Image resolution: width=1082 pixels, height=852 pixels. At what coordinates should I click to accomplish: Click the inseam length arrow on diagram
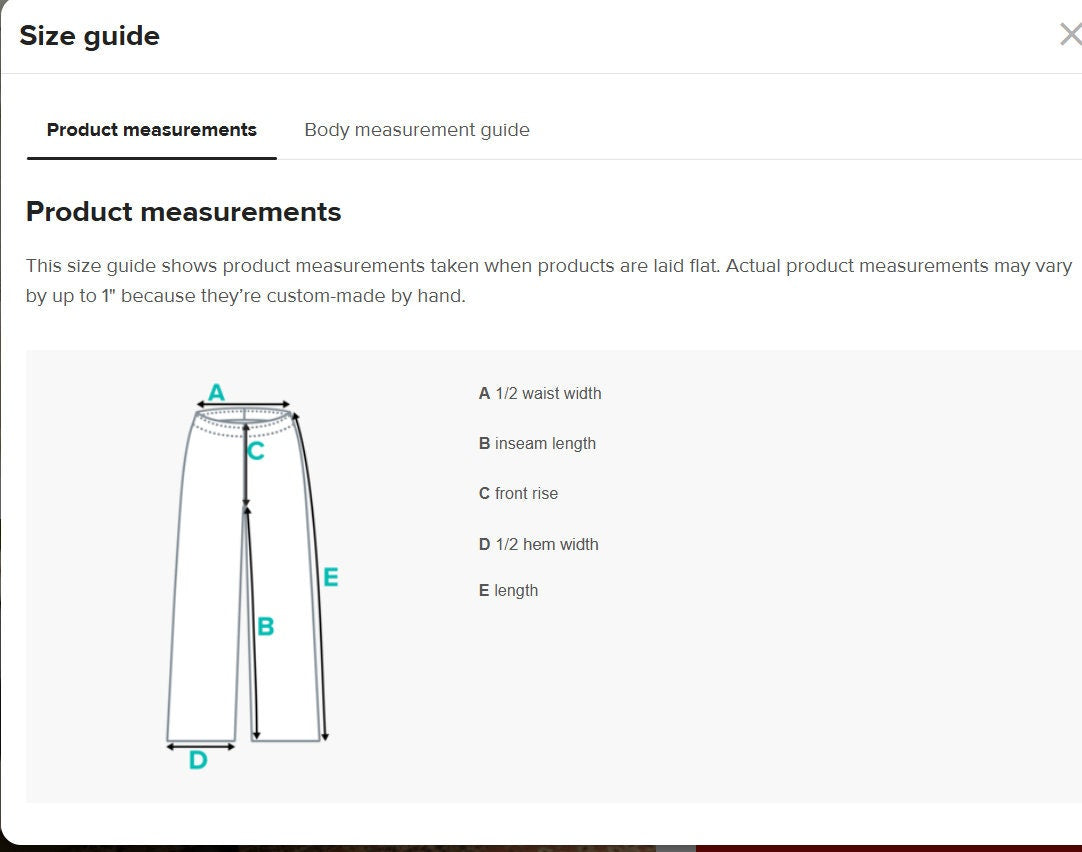click(253, 622)
